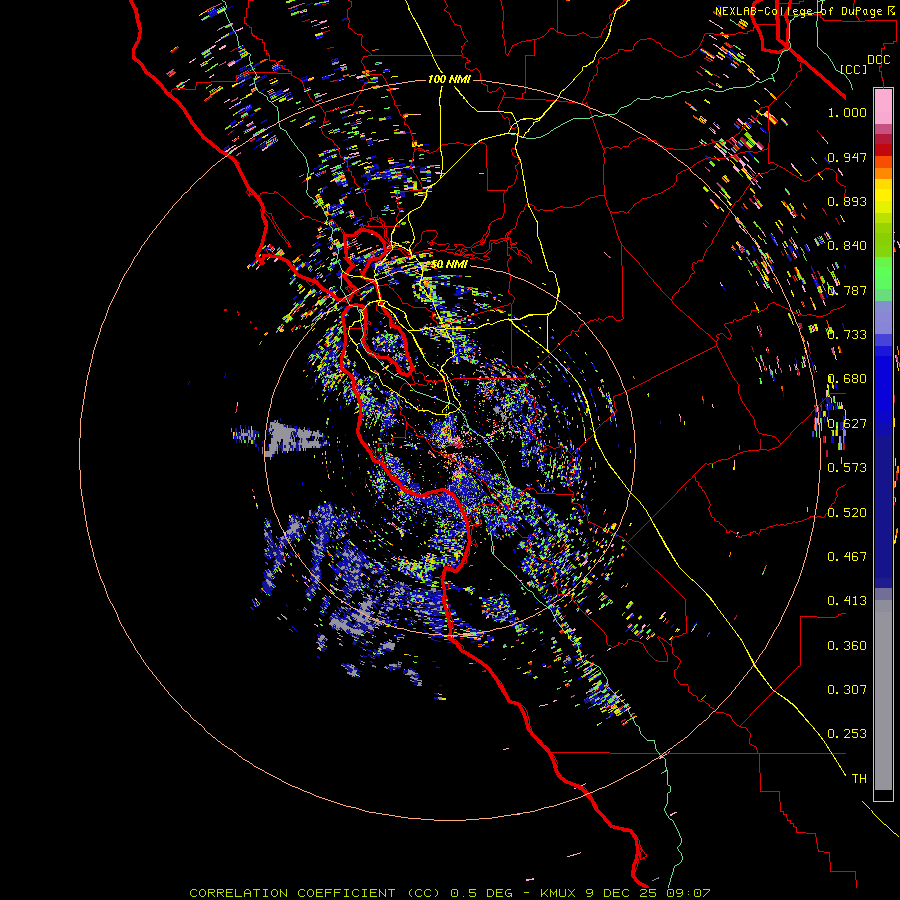900x900 pixels.
Task: Click the [CC] legend unit label
Action: point(854,69)
